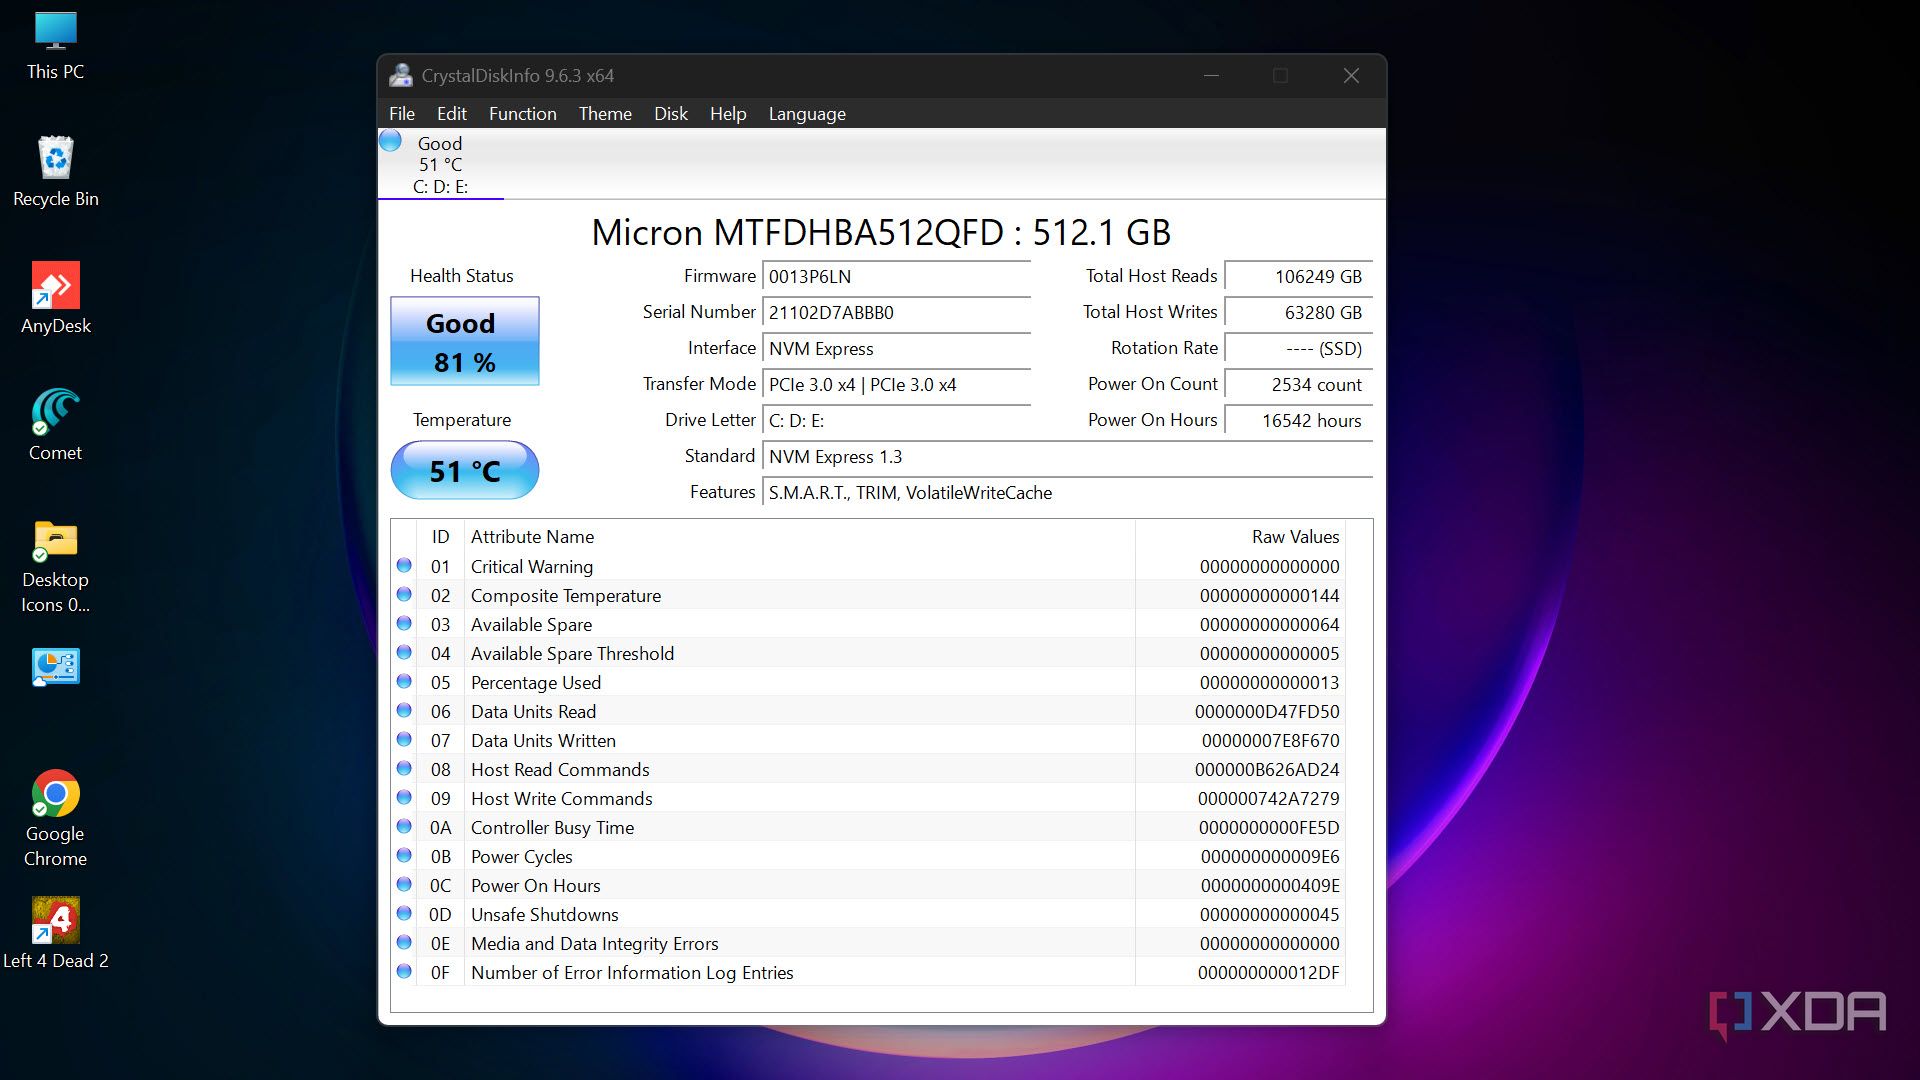Image resolution: width=1920 pixels, height=1080 pixels.
Task: Click the Total Host Reads value 106249 GB
Action: pyautogui.click(x=1298, y=277)
